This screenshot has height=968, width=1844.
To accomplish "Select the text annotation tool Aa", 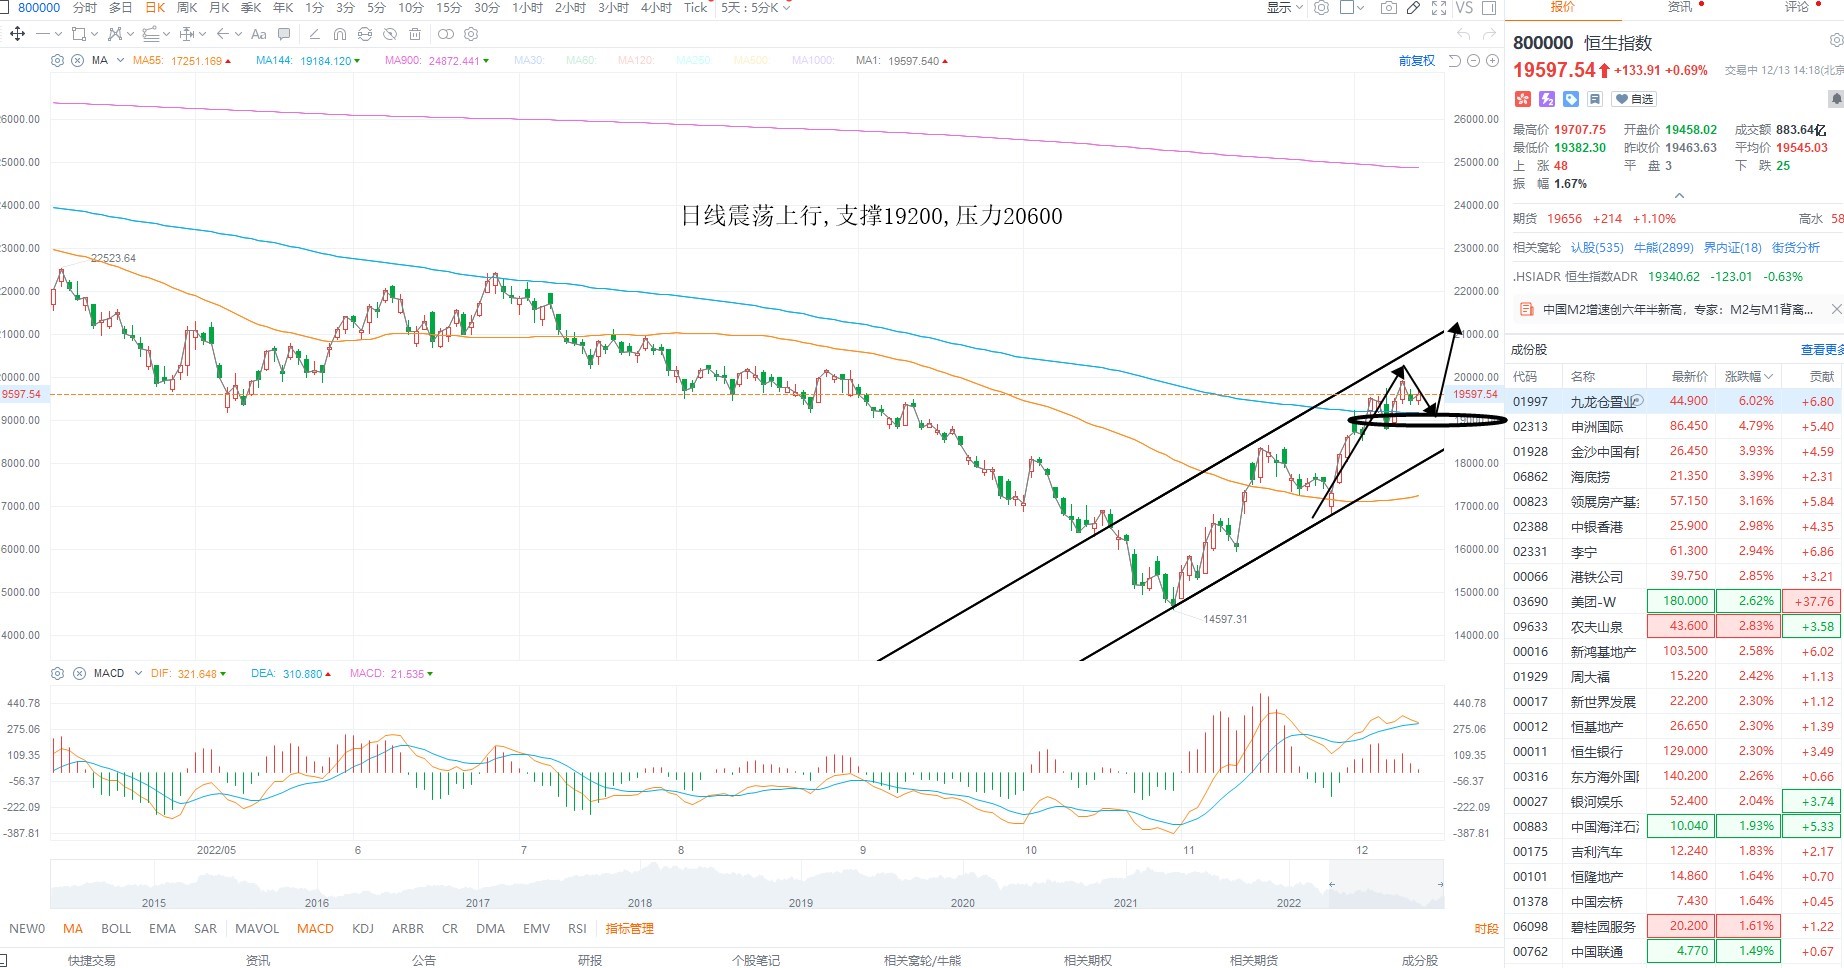I will pyautogui.click(x=259, y=34).
